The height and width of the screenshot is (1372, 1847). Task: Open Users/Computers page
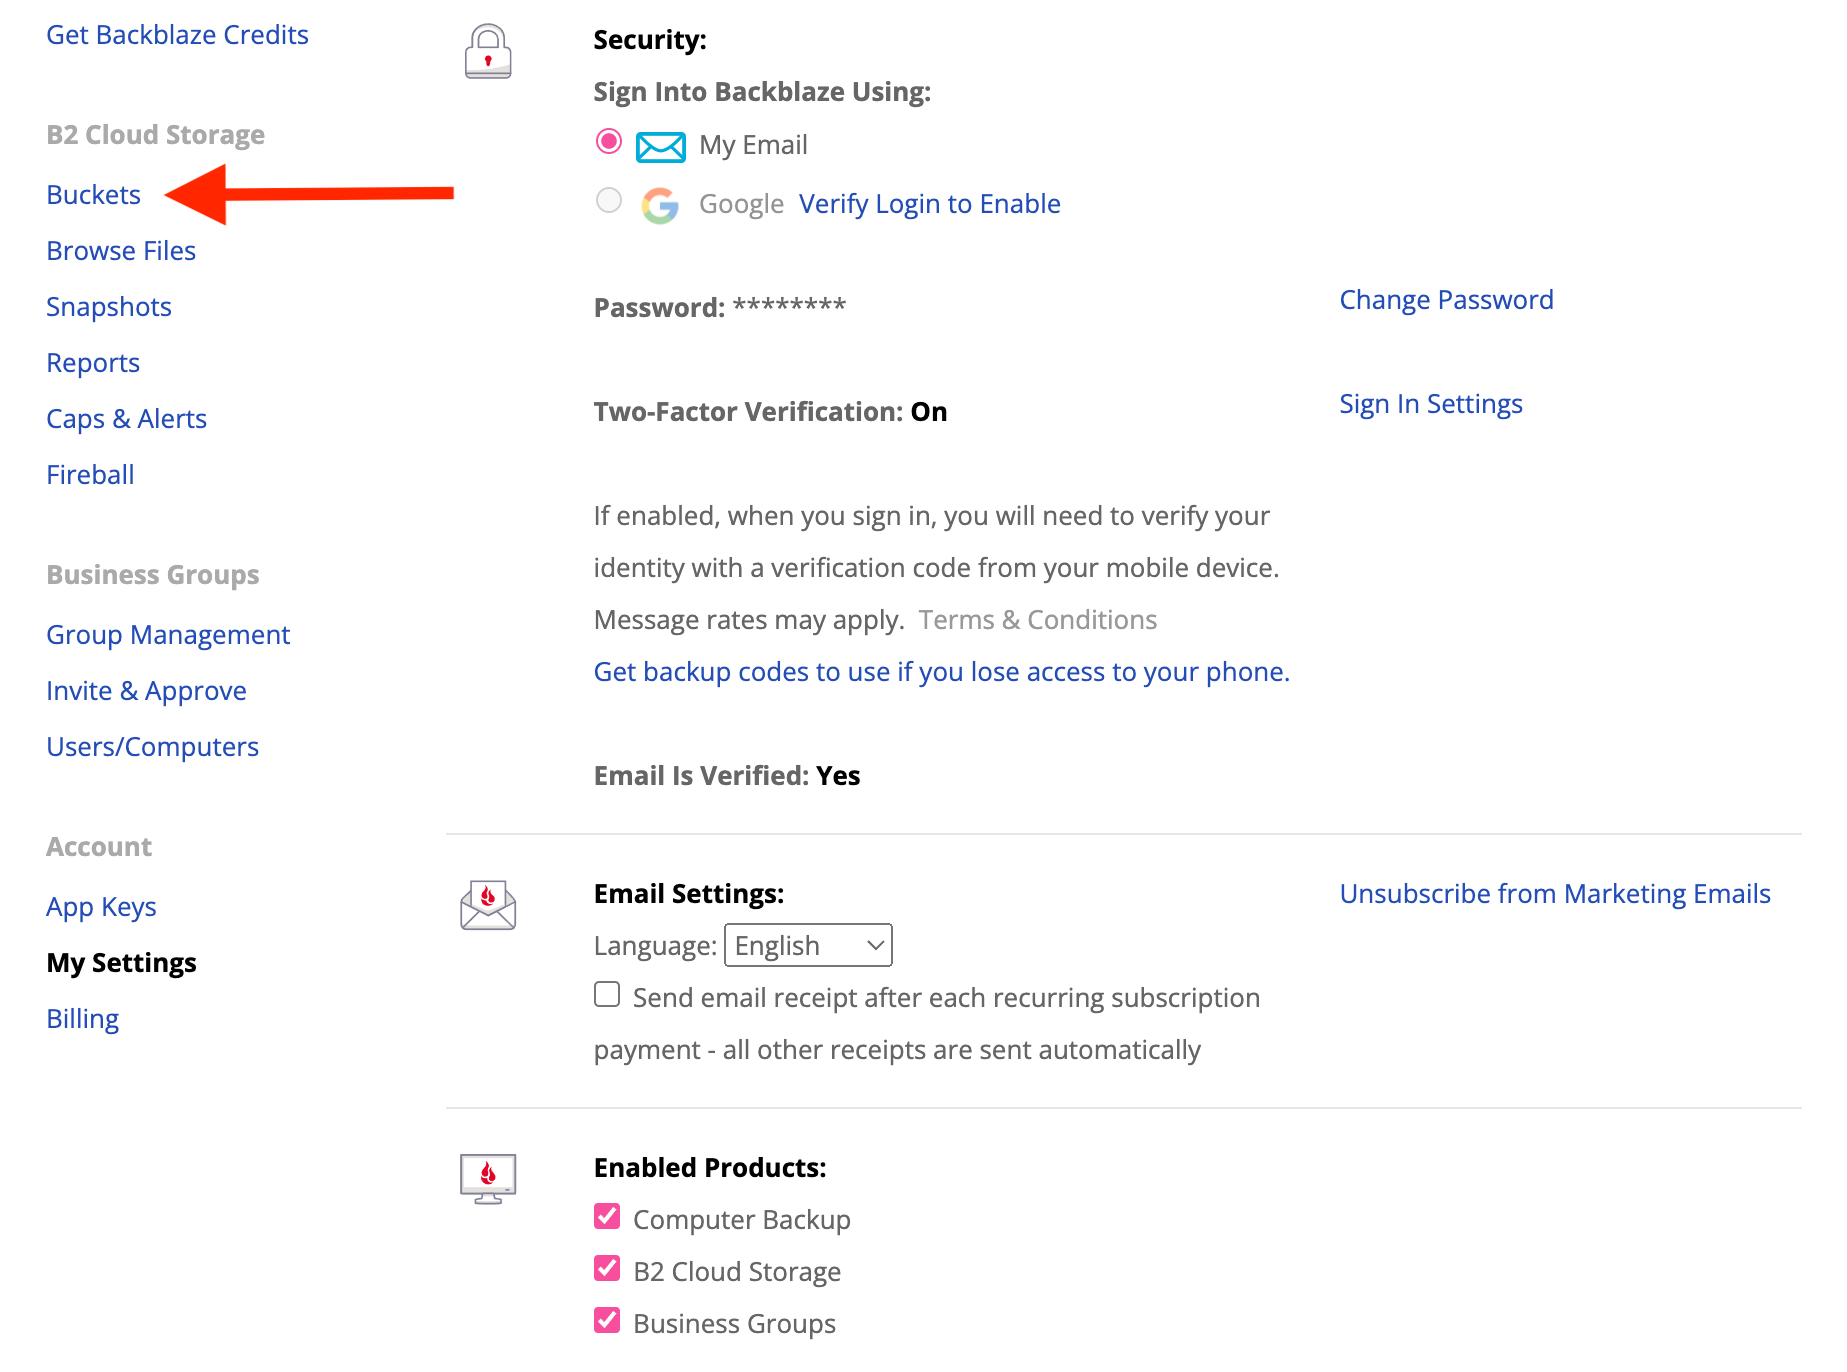point(152,747)
